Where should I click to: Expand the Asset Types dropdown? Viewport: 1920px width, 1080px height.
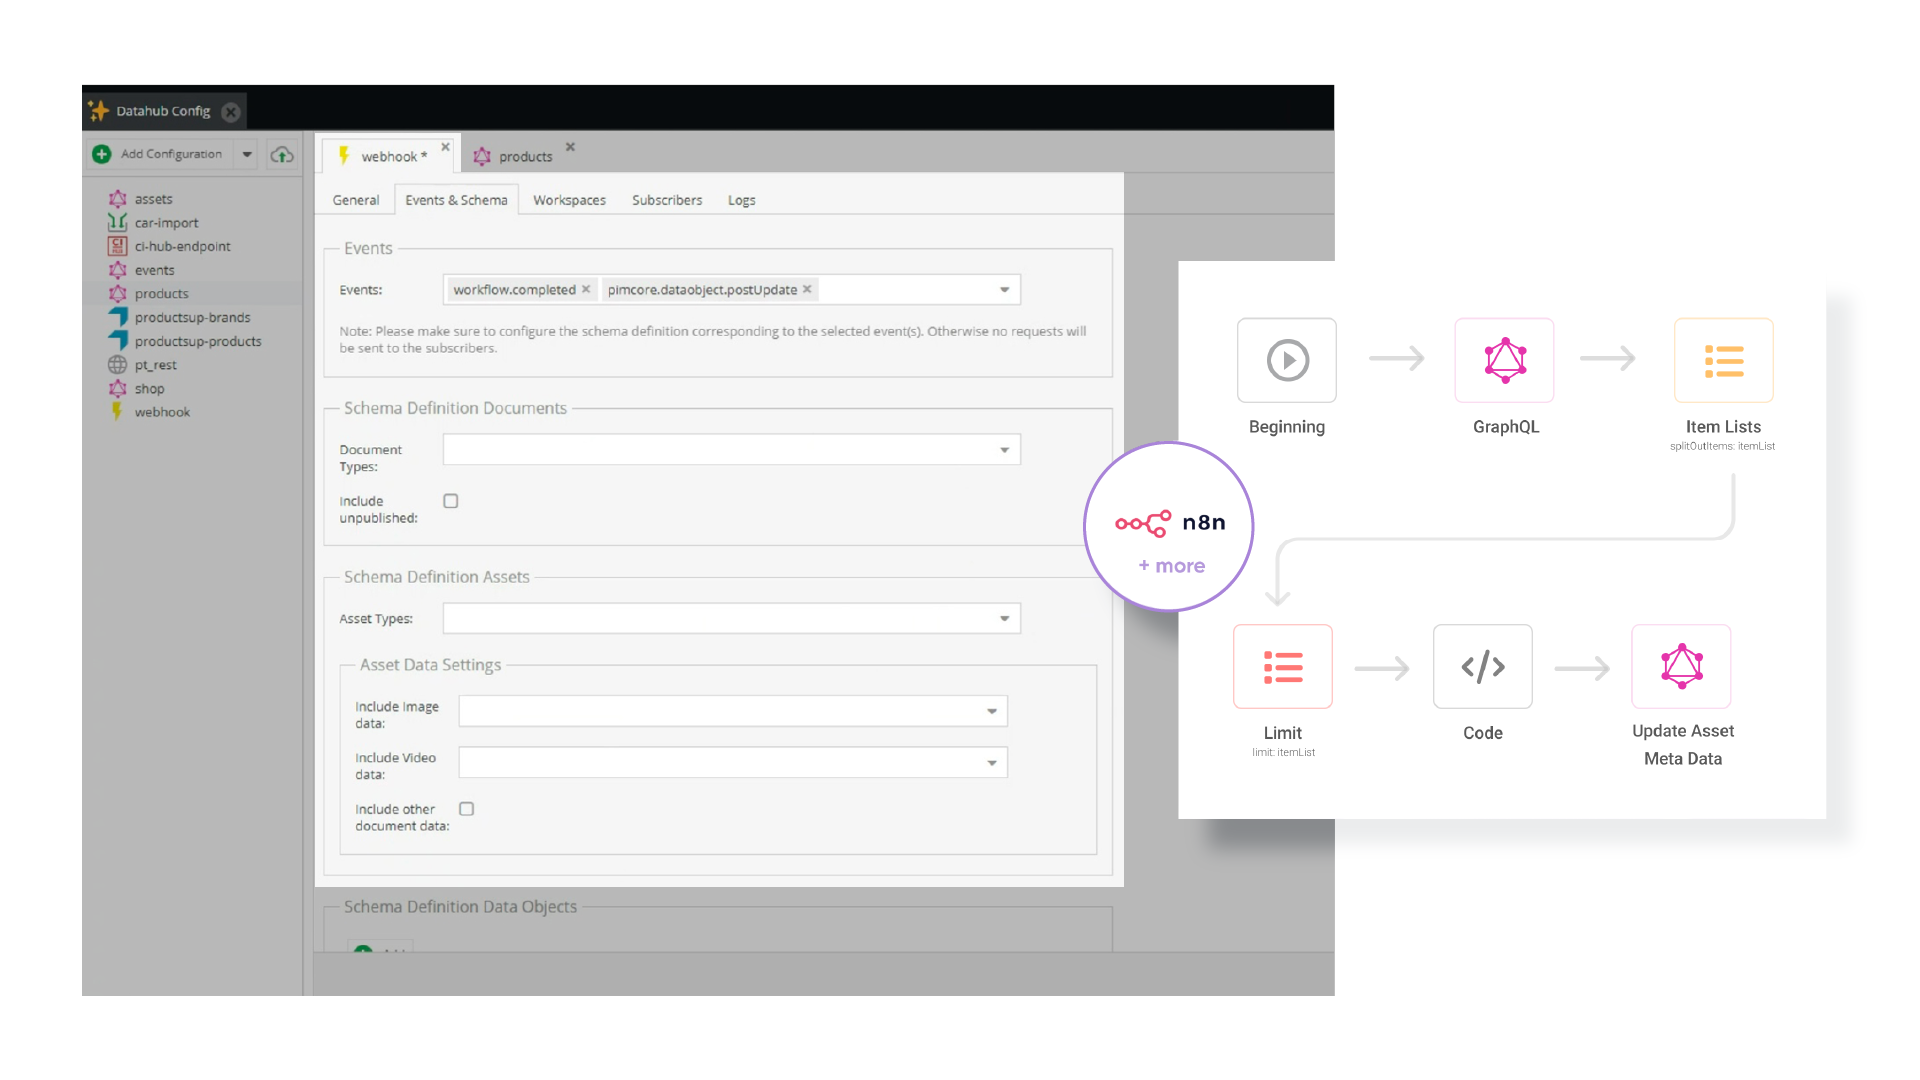coord(1005,619)
